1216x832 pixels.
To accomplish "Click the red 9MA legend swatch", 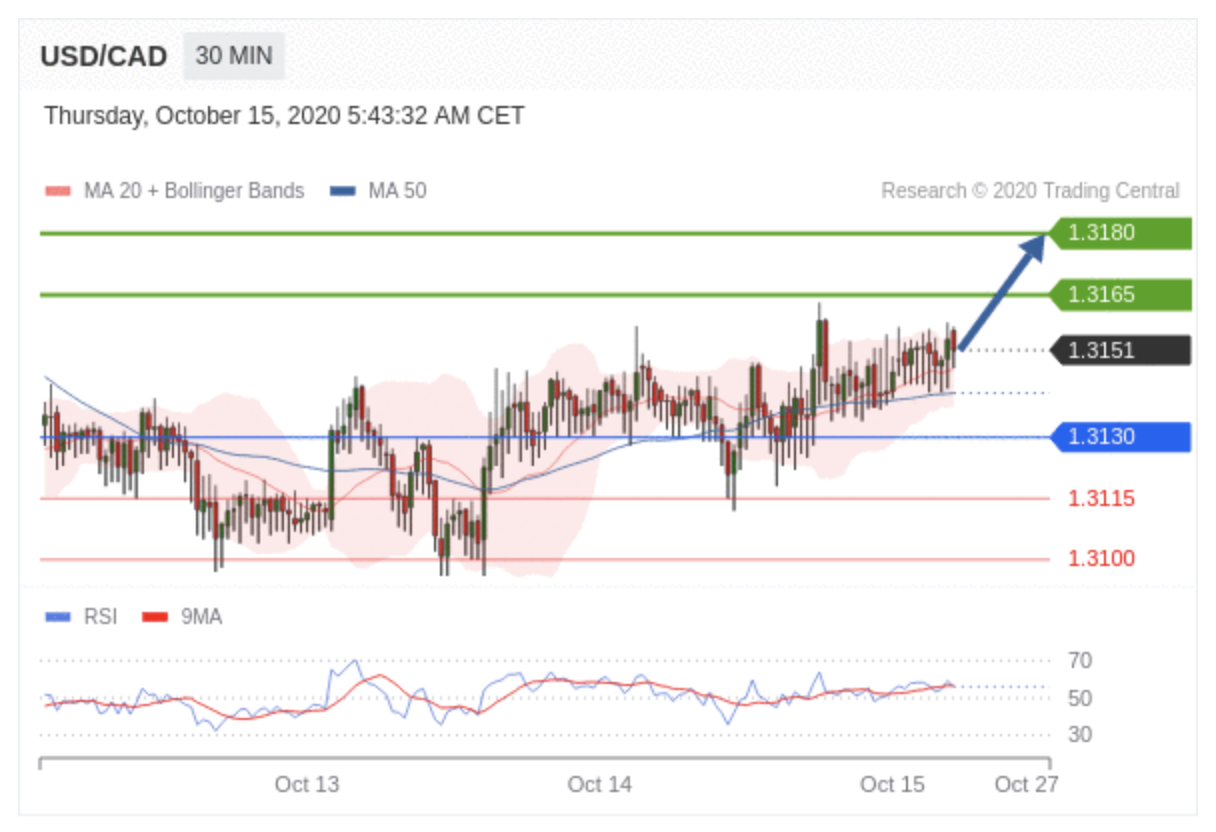I will pyautogui.click(x=155, y=617).
